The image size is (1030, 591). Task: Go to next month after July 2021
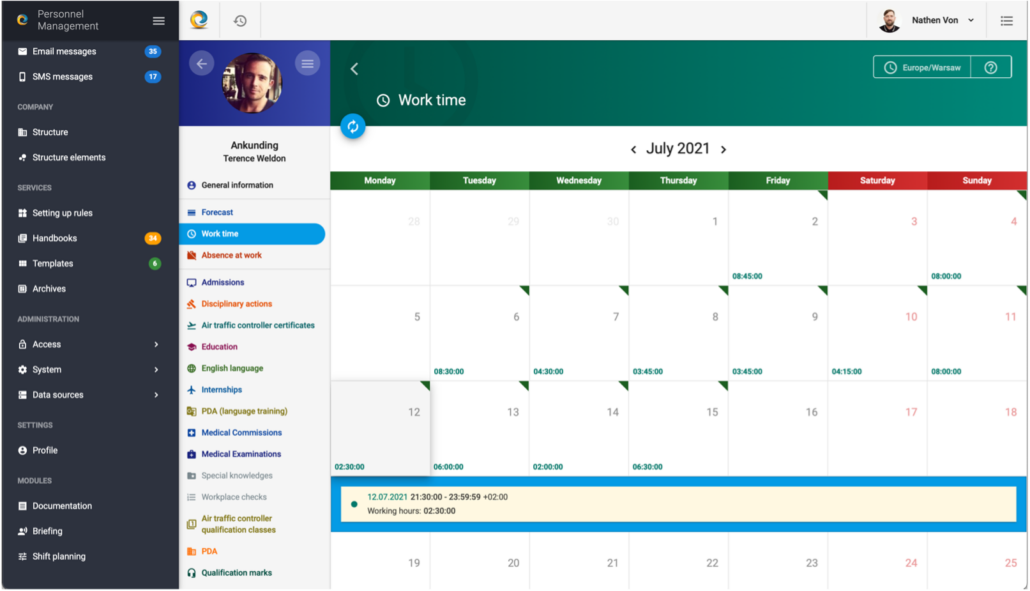[723, 149]
